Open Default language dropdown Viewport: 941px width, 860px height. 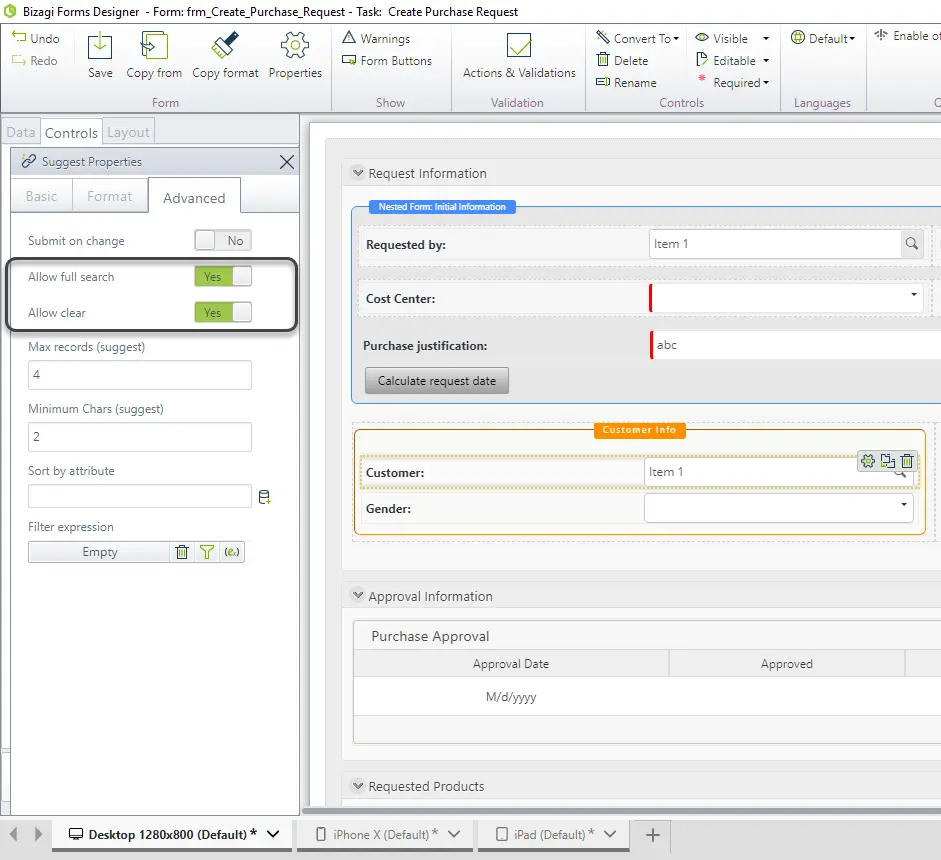pos(823,38)
